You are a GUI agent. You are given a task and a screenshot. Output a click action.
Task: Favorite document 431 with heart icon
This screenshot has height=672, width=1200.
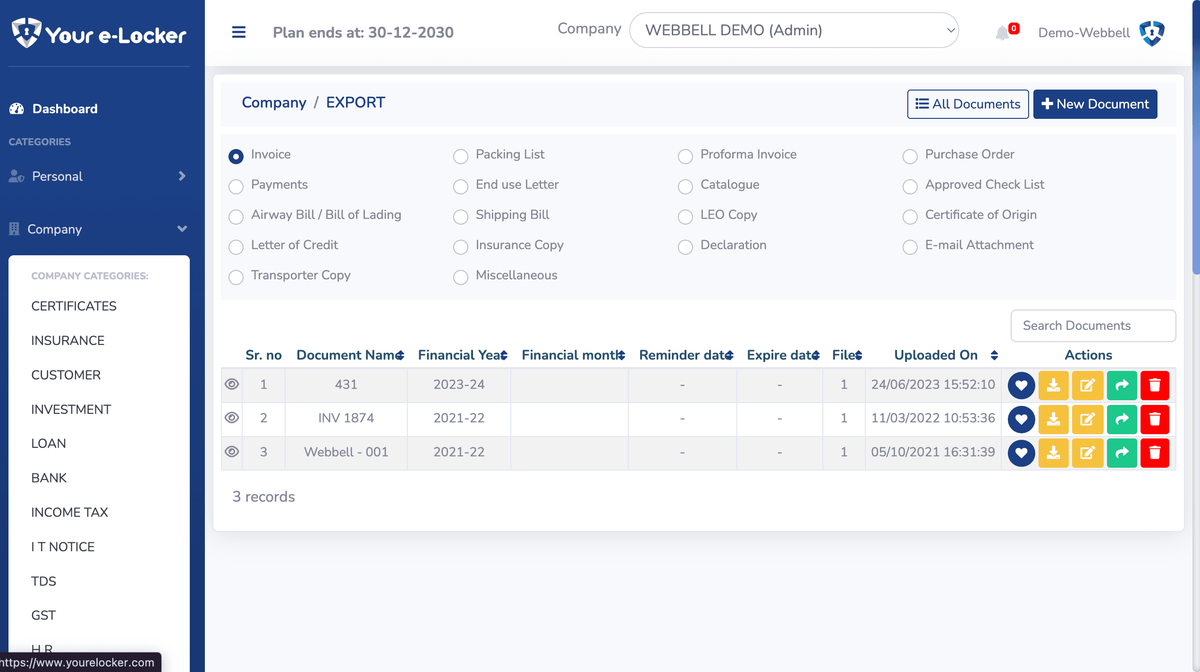coord(1020,385)
